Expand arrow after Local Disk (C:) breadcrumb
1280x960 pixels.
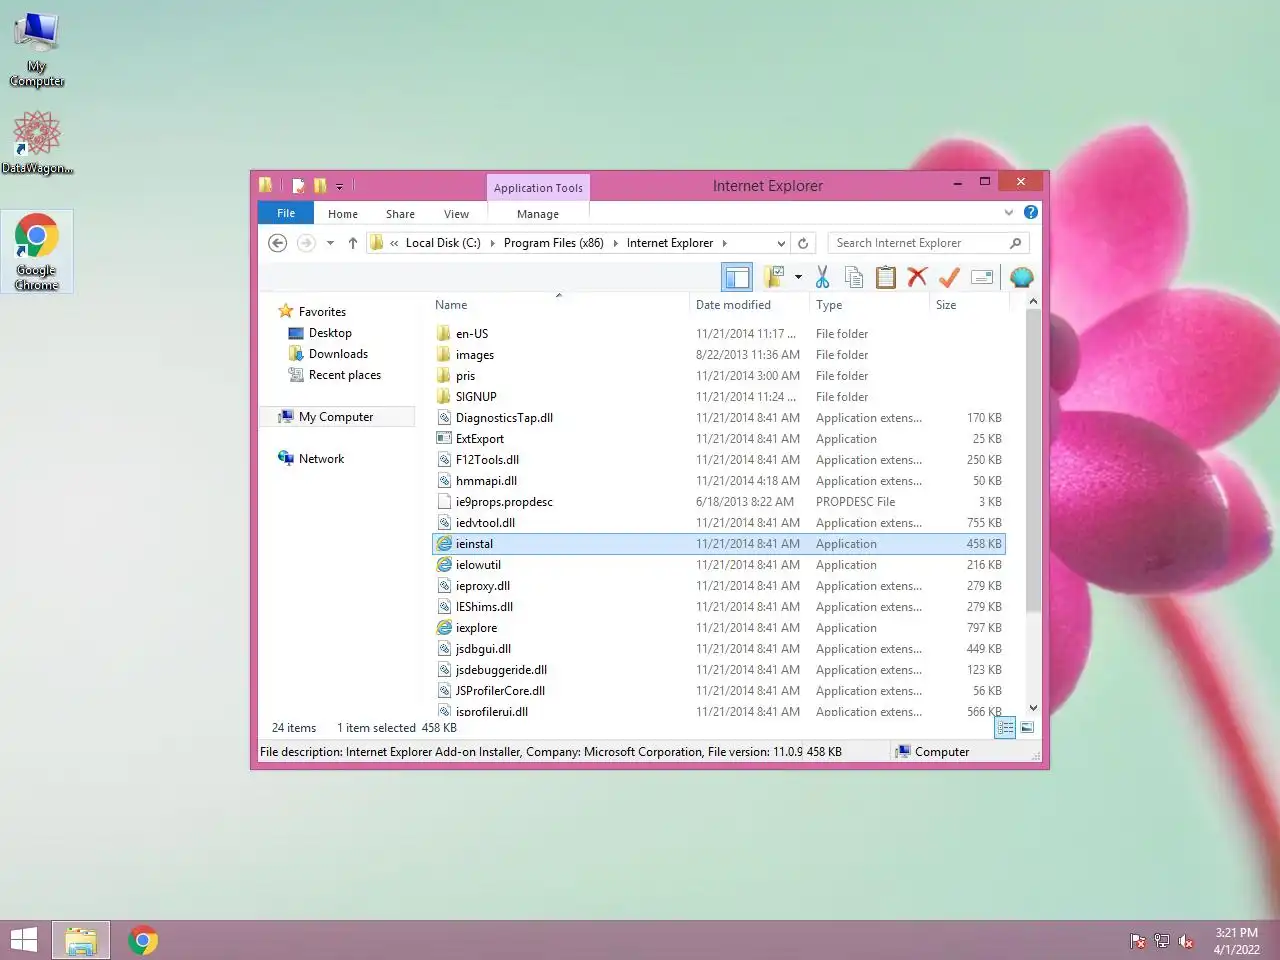click(493, 243)
